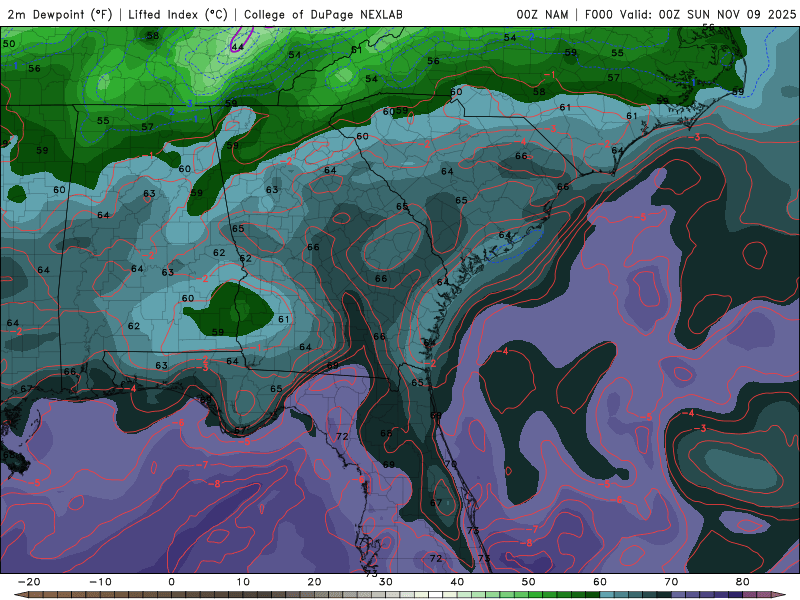The width and height of the screenshot is (800, 600).
Task: Click the 'SUN NOV 09 2025' valid date
Action: [x=741, y=14]
